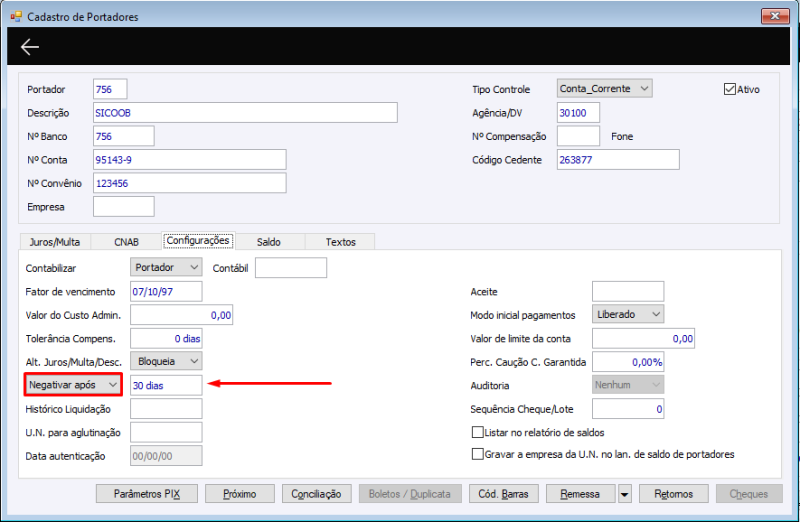This screenshot has height=522, width=800.
Task: Expand the Modo inicial pagamentos dropdown
Action: coord(628,314)
